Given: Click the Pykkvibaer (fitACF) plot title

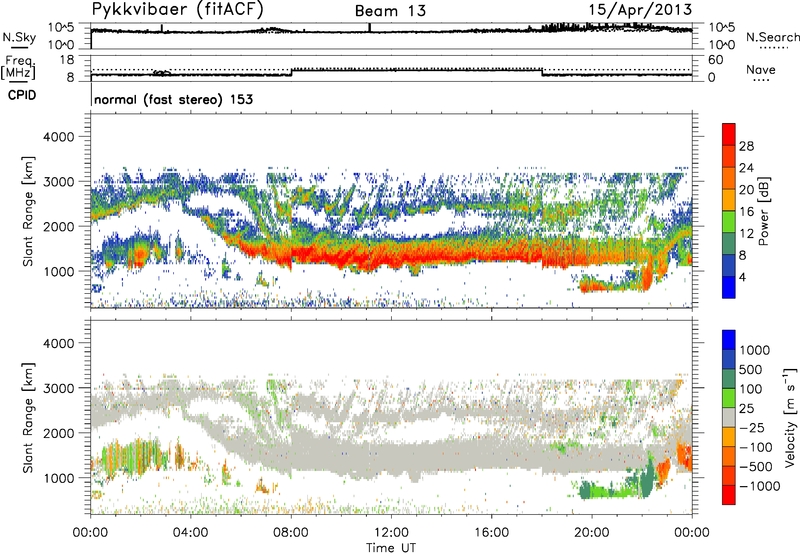Looking at the screenshot, I should coord(178,10).
